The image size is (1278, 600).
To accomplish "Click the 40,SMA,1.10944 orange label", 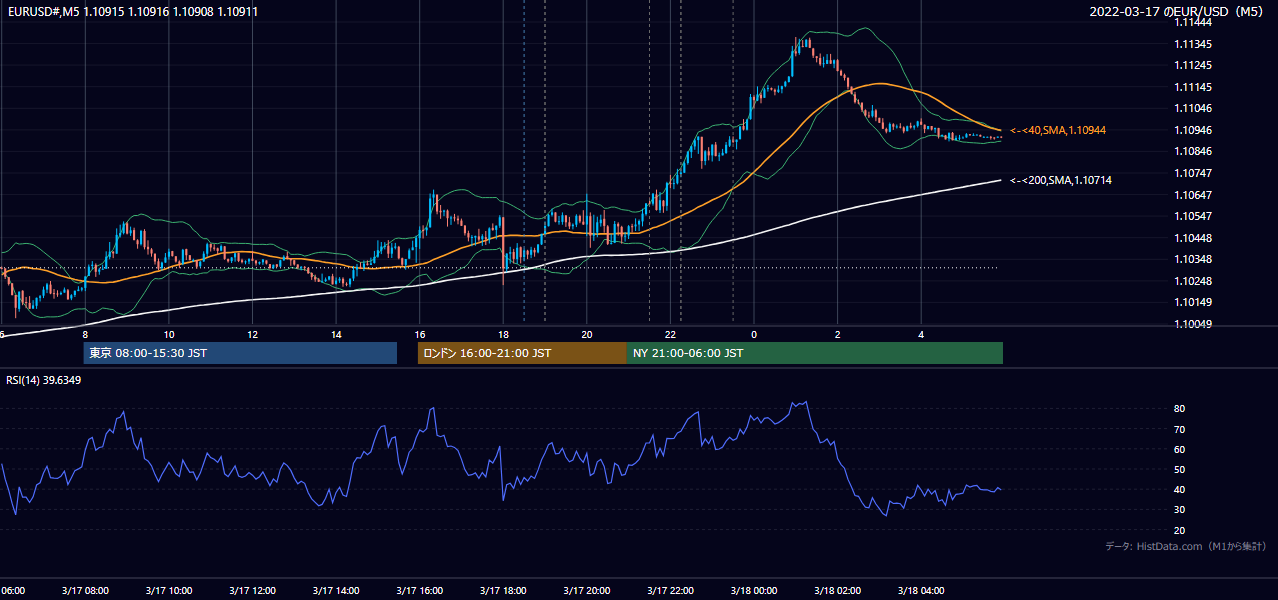I will 1057,130.
